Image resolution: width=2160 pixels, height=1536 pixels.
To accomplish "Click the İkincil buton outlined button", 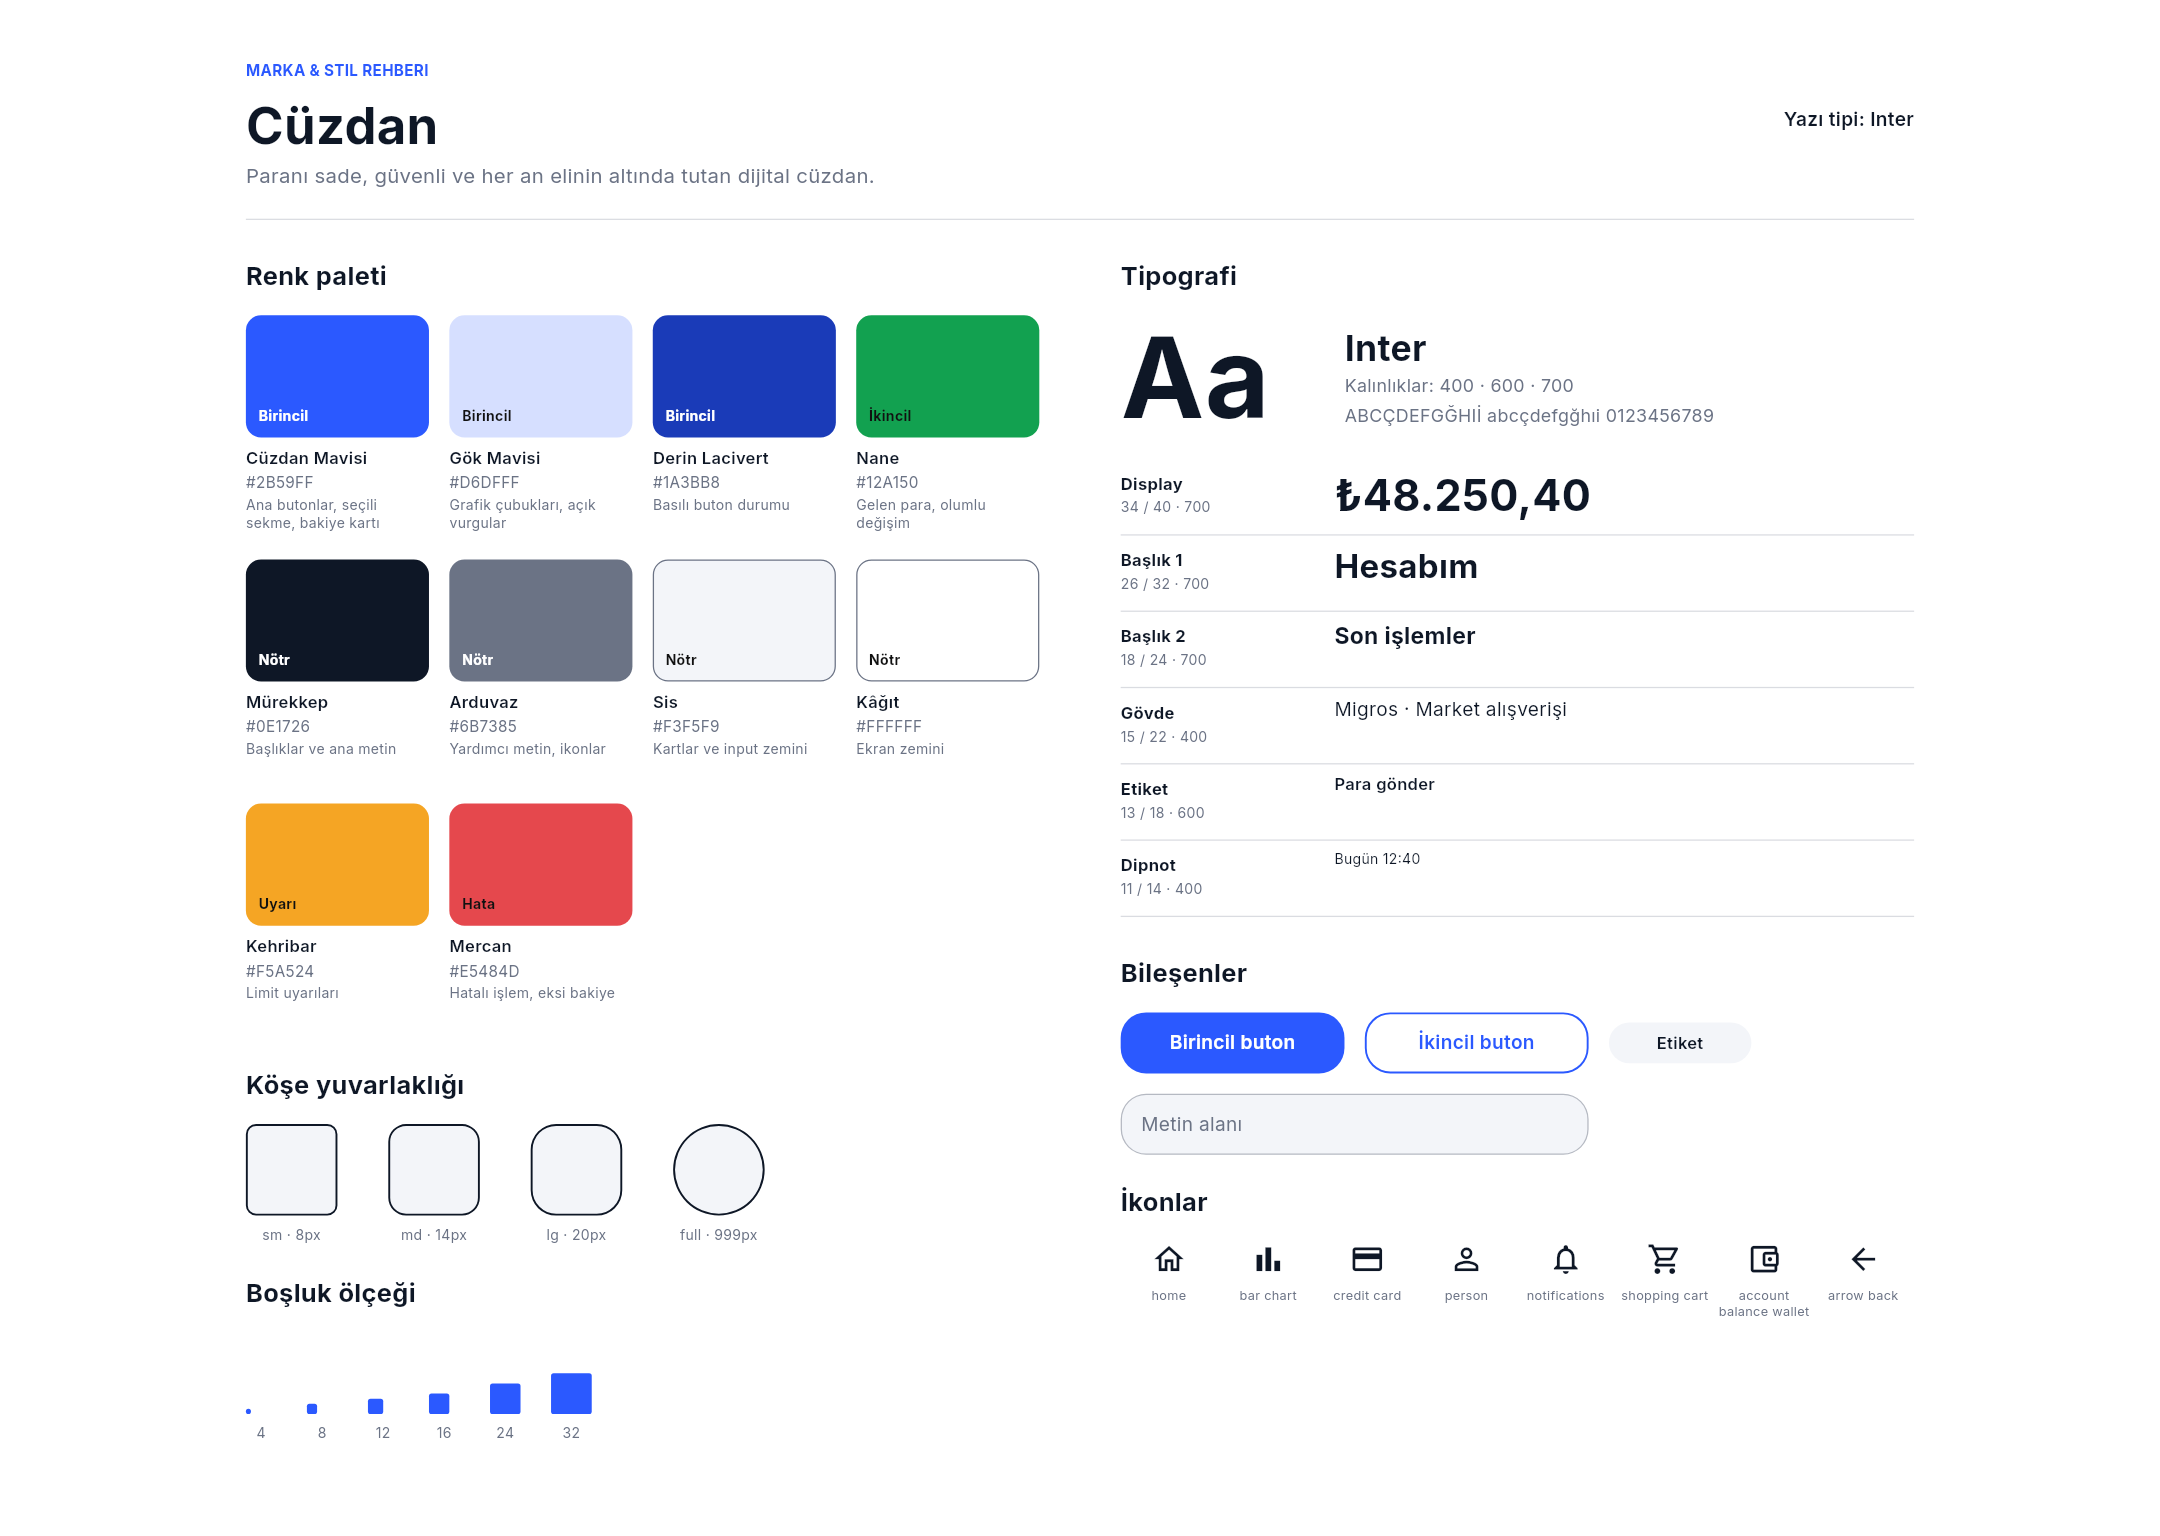I will [x=1476, y=1042].
